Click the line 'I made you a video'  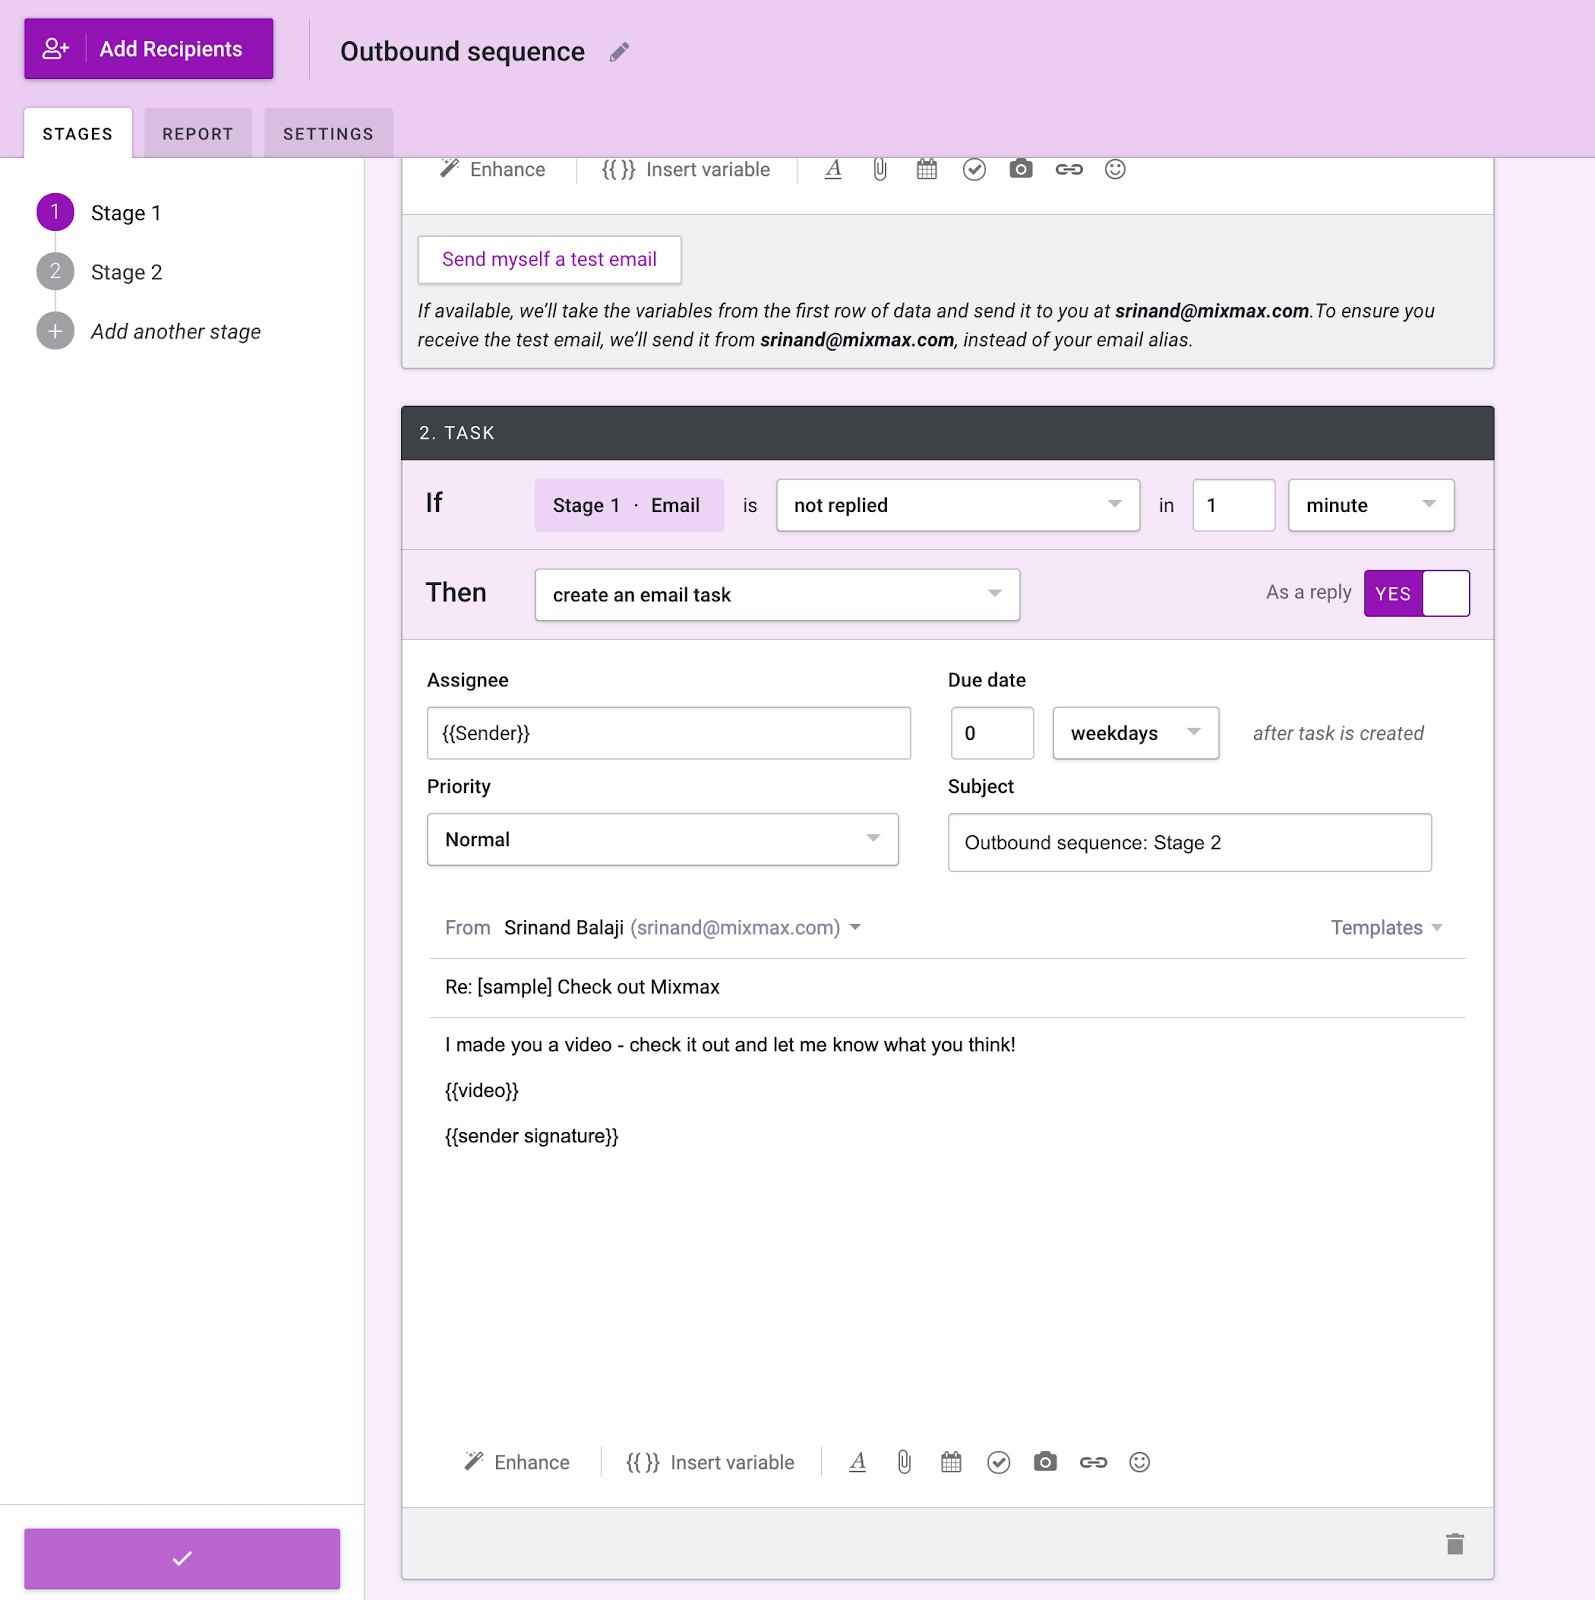pos(730,1045)
